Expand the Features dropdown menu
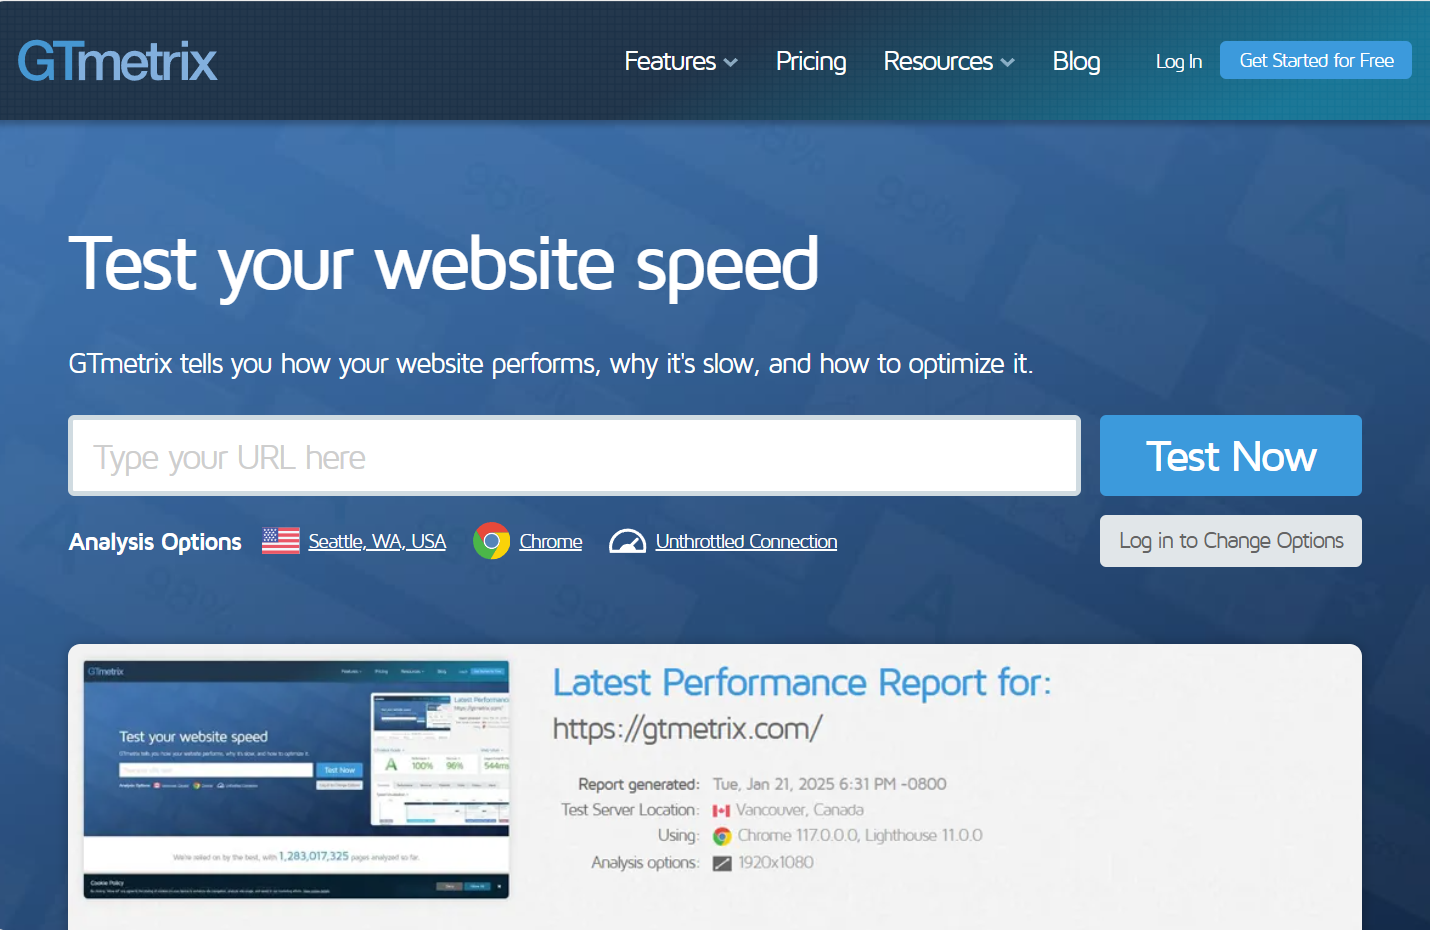 [x=670, y=61]
